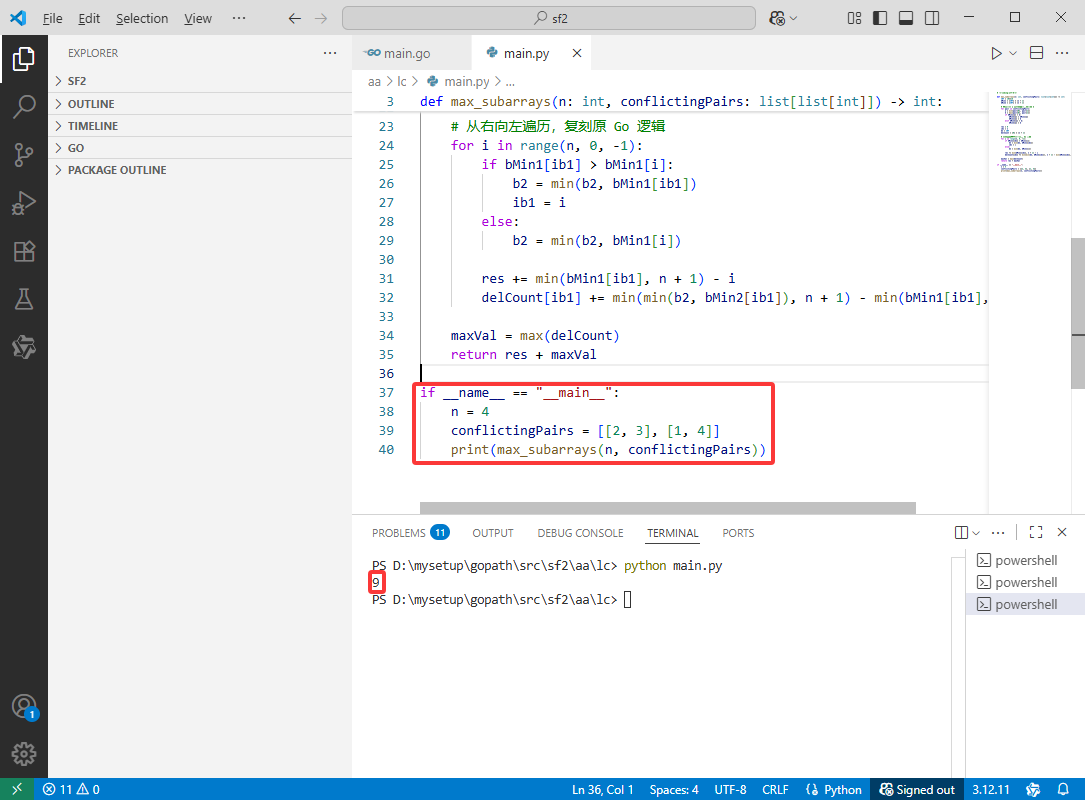Click the split terminal icon
This screenshot has height=800, width=1085.
tap(961, 532)
